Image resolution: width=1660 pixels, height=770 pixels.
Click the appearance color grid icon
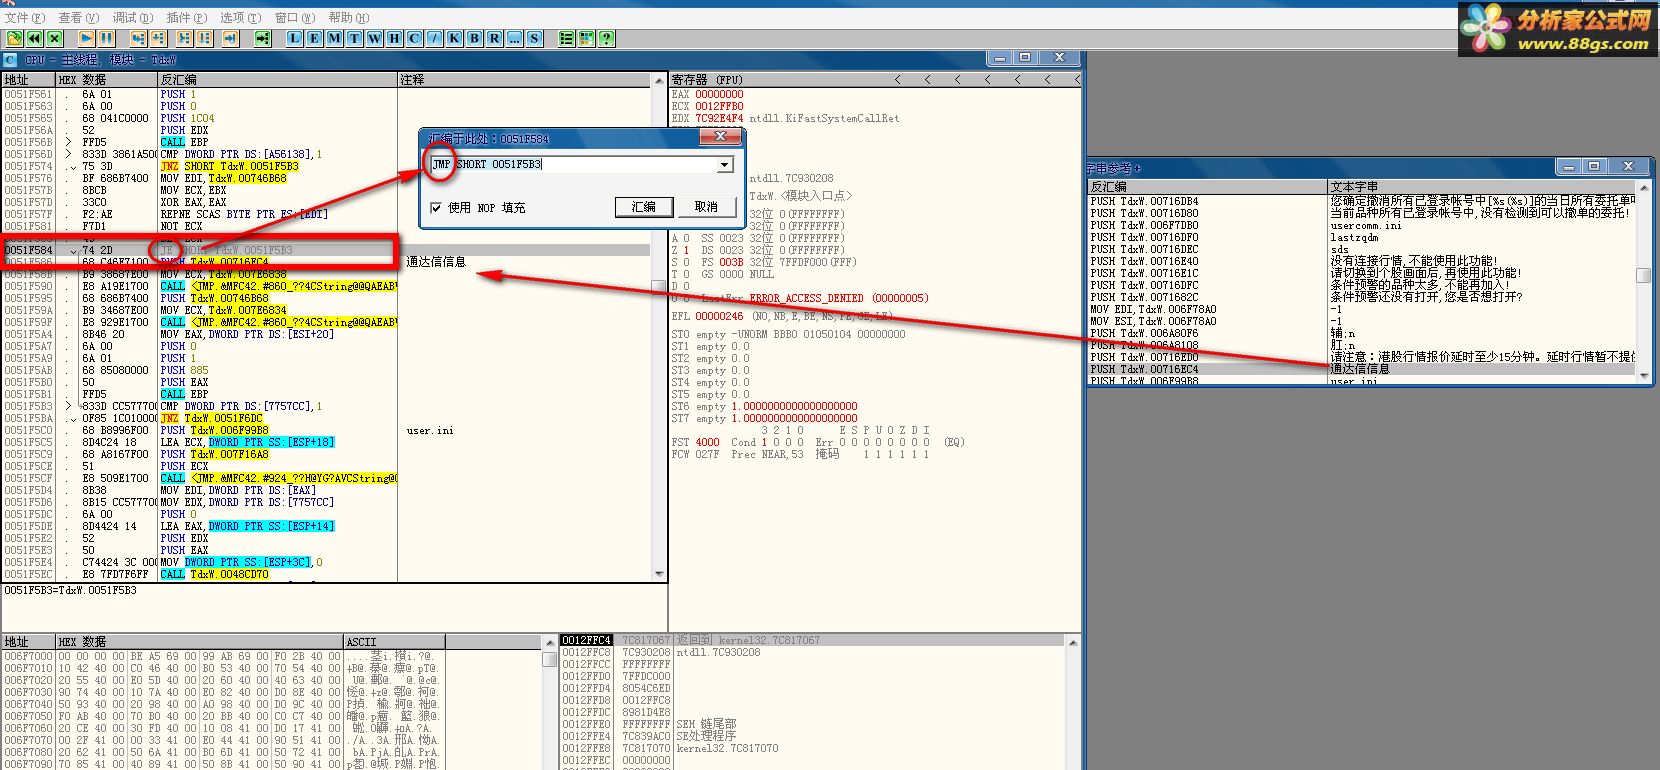click(587, 38)
